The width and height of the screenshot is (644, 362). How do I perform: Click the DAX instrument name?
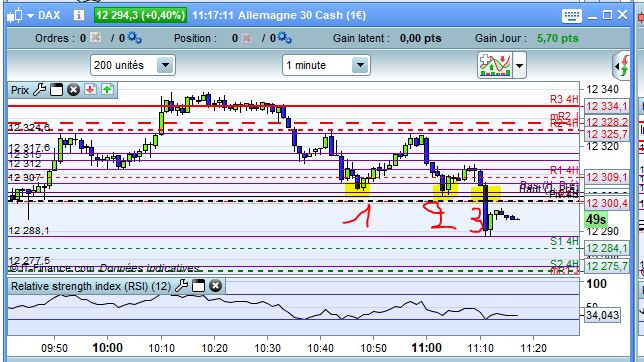49,16
